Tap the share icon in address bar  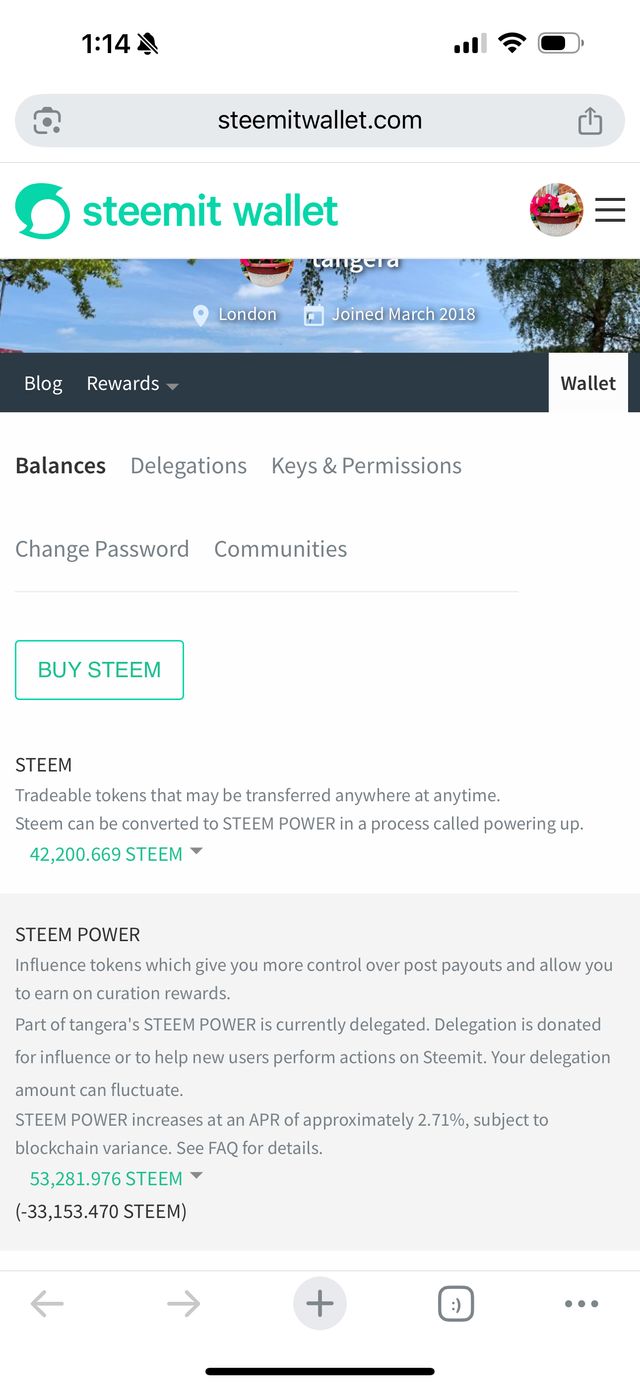590,121
